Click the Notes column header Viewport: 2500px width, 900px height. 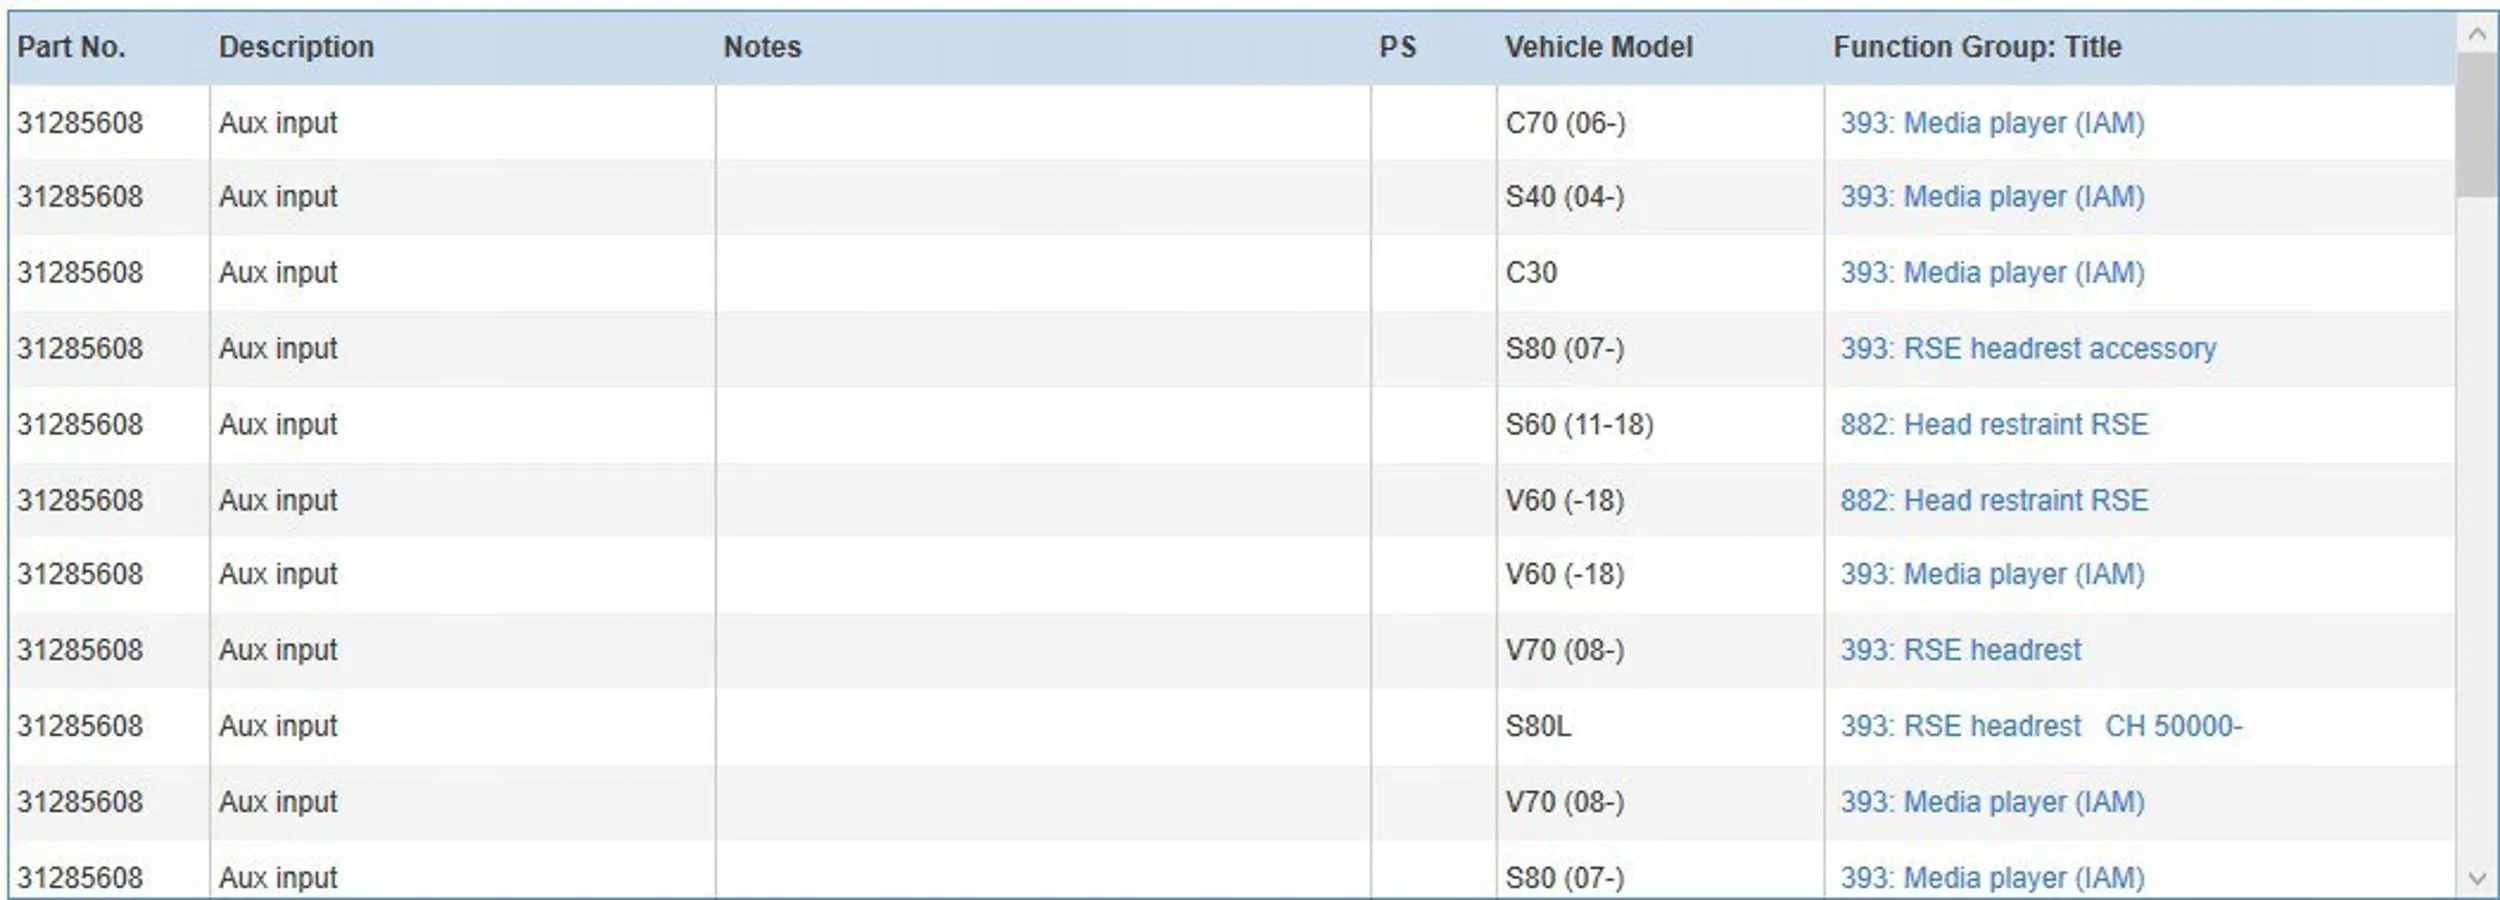click(x=762, y=47)
